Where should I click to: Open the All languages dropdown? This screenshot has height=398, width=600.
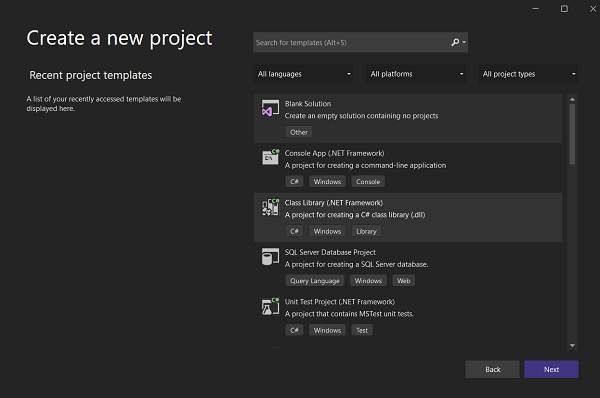[303, 74]
